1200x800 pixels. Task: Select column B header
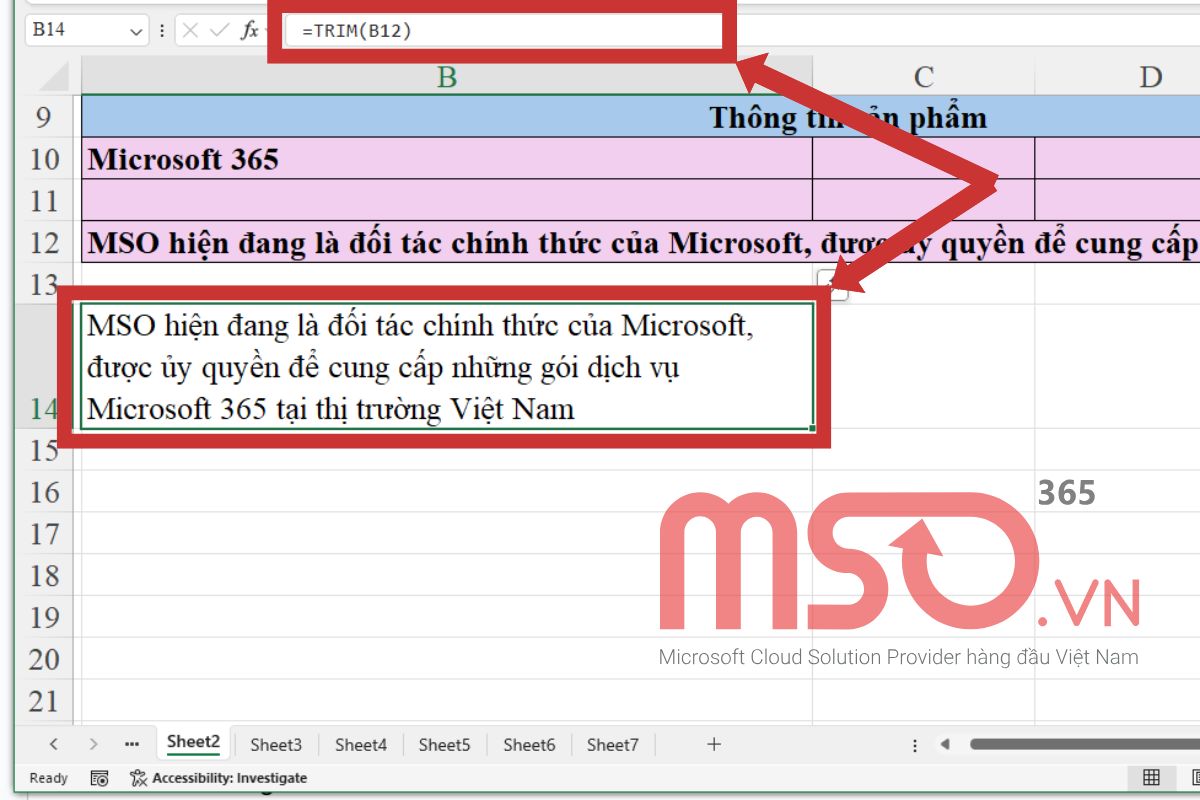(x=447, y=76)
